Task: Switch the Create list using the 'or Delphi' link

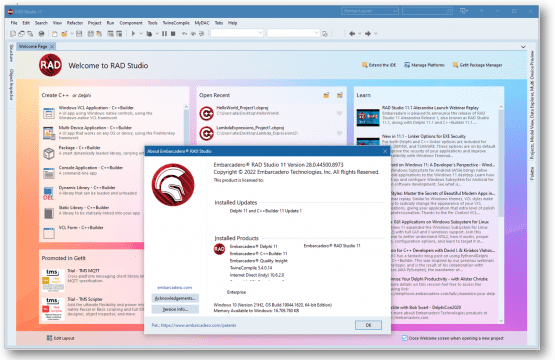Action: 82,95
